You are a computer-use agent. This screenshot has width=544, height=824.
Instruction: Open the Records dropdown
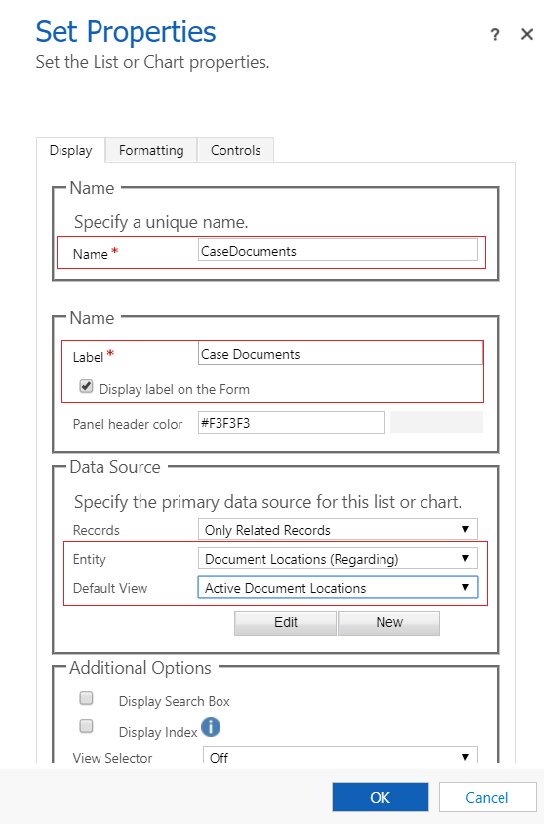tap(337, 529)
